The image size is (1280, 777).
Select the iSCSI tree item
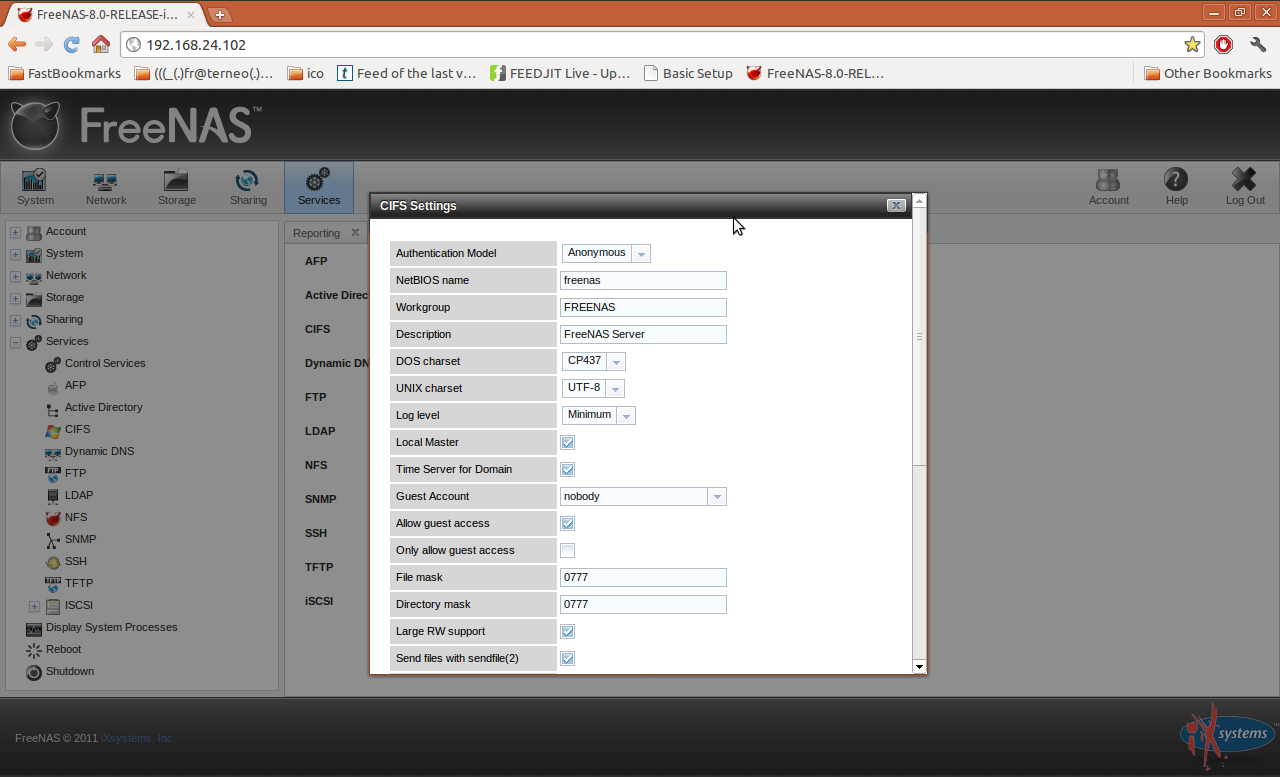(78, 605)
